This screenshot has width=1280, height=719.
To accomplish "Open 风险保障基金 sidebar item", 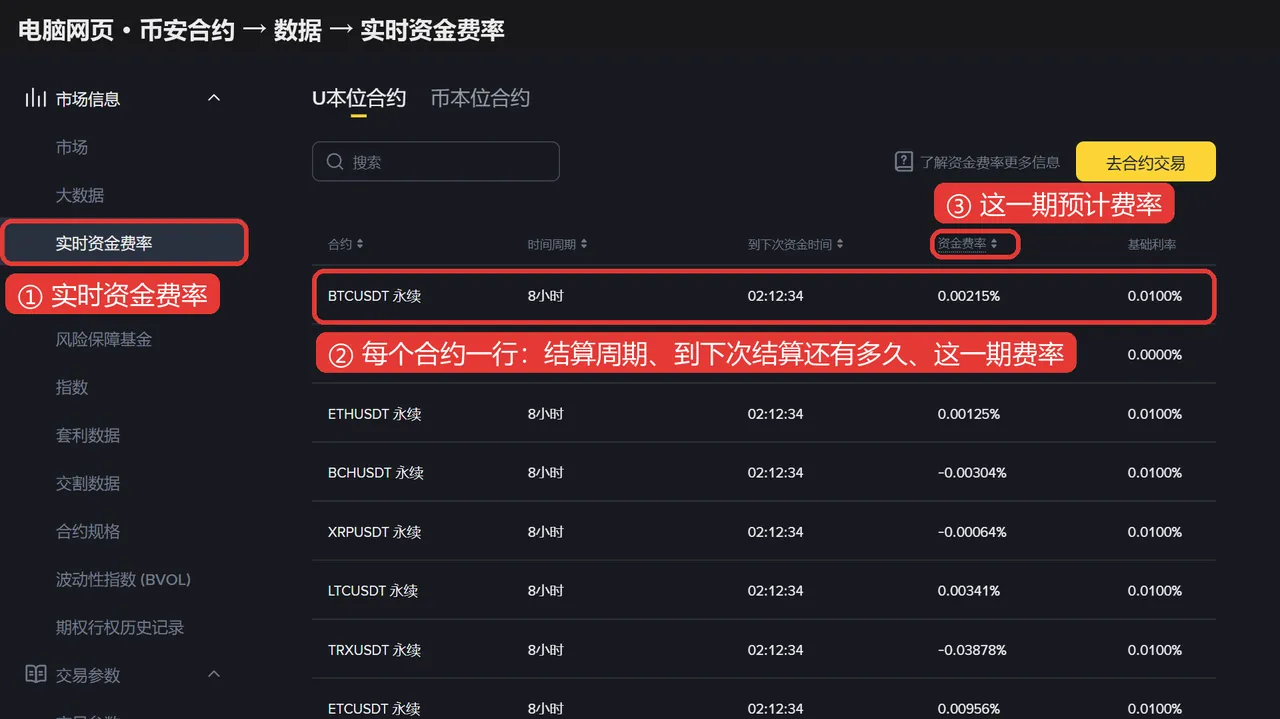I will coord(104,339).
